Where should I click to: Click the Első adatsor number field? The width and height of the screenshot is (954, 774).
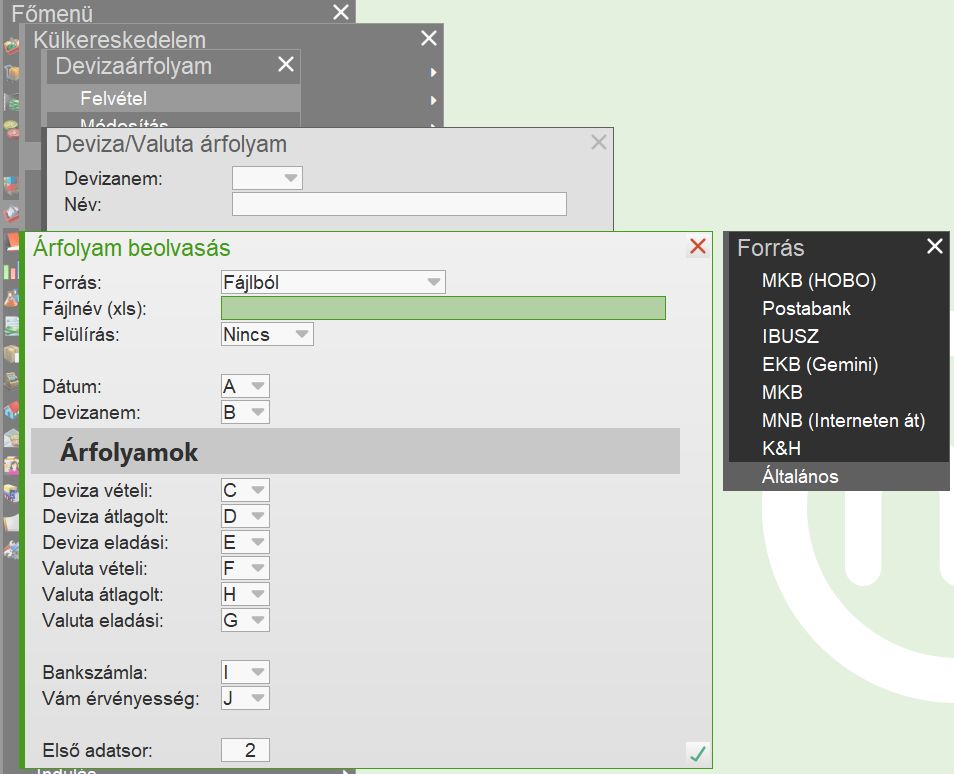(x=245, y=751)
